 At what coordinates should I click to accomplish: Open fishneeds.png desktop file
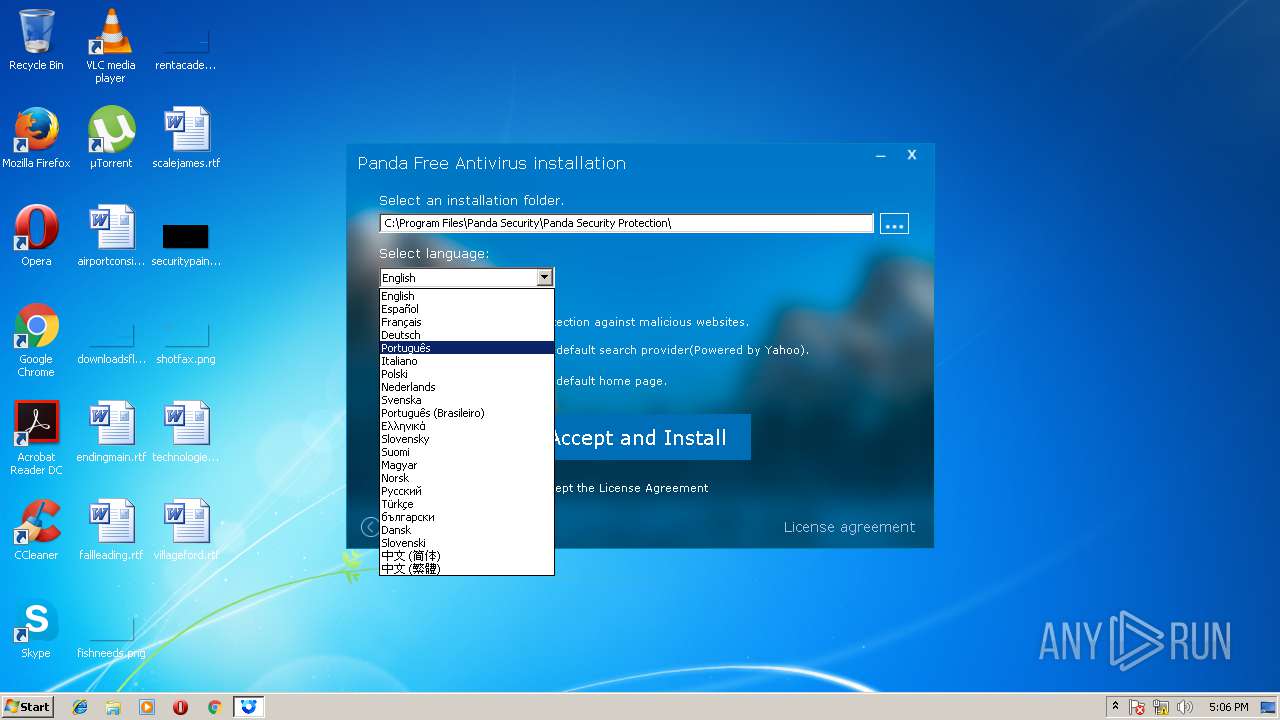111,634
